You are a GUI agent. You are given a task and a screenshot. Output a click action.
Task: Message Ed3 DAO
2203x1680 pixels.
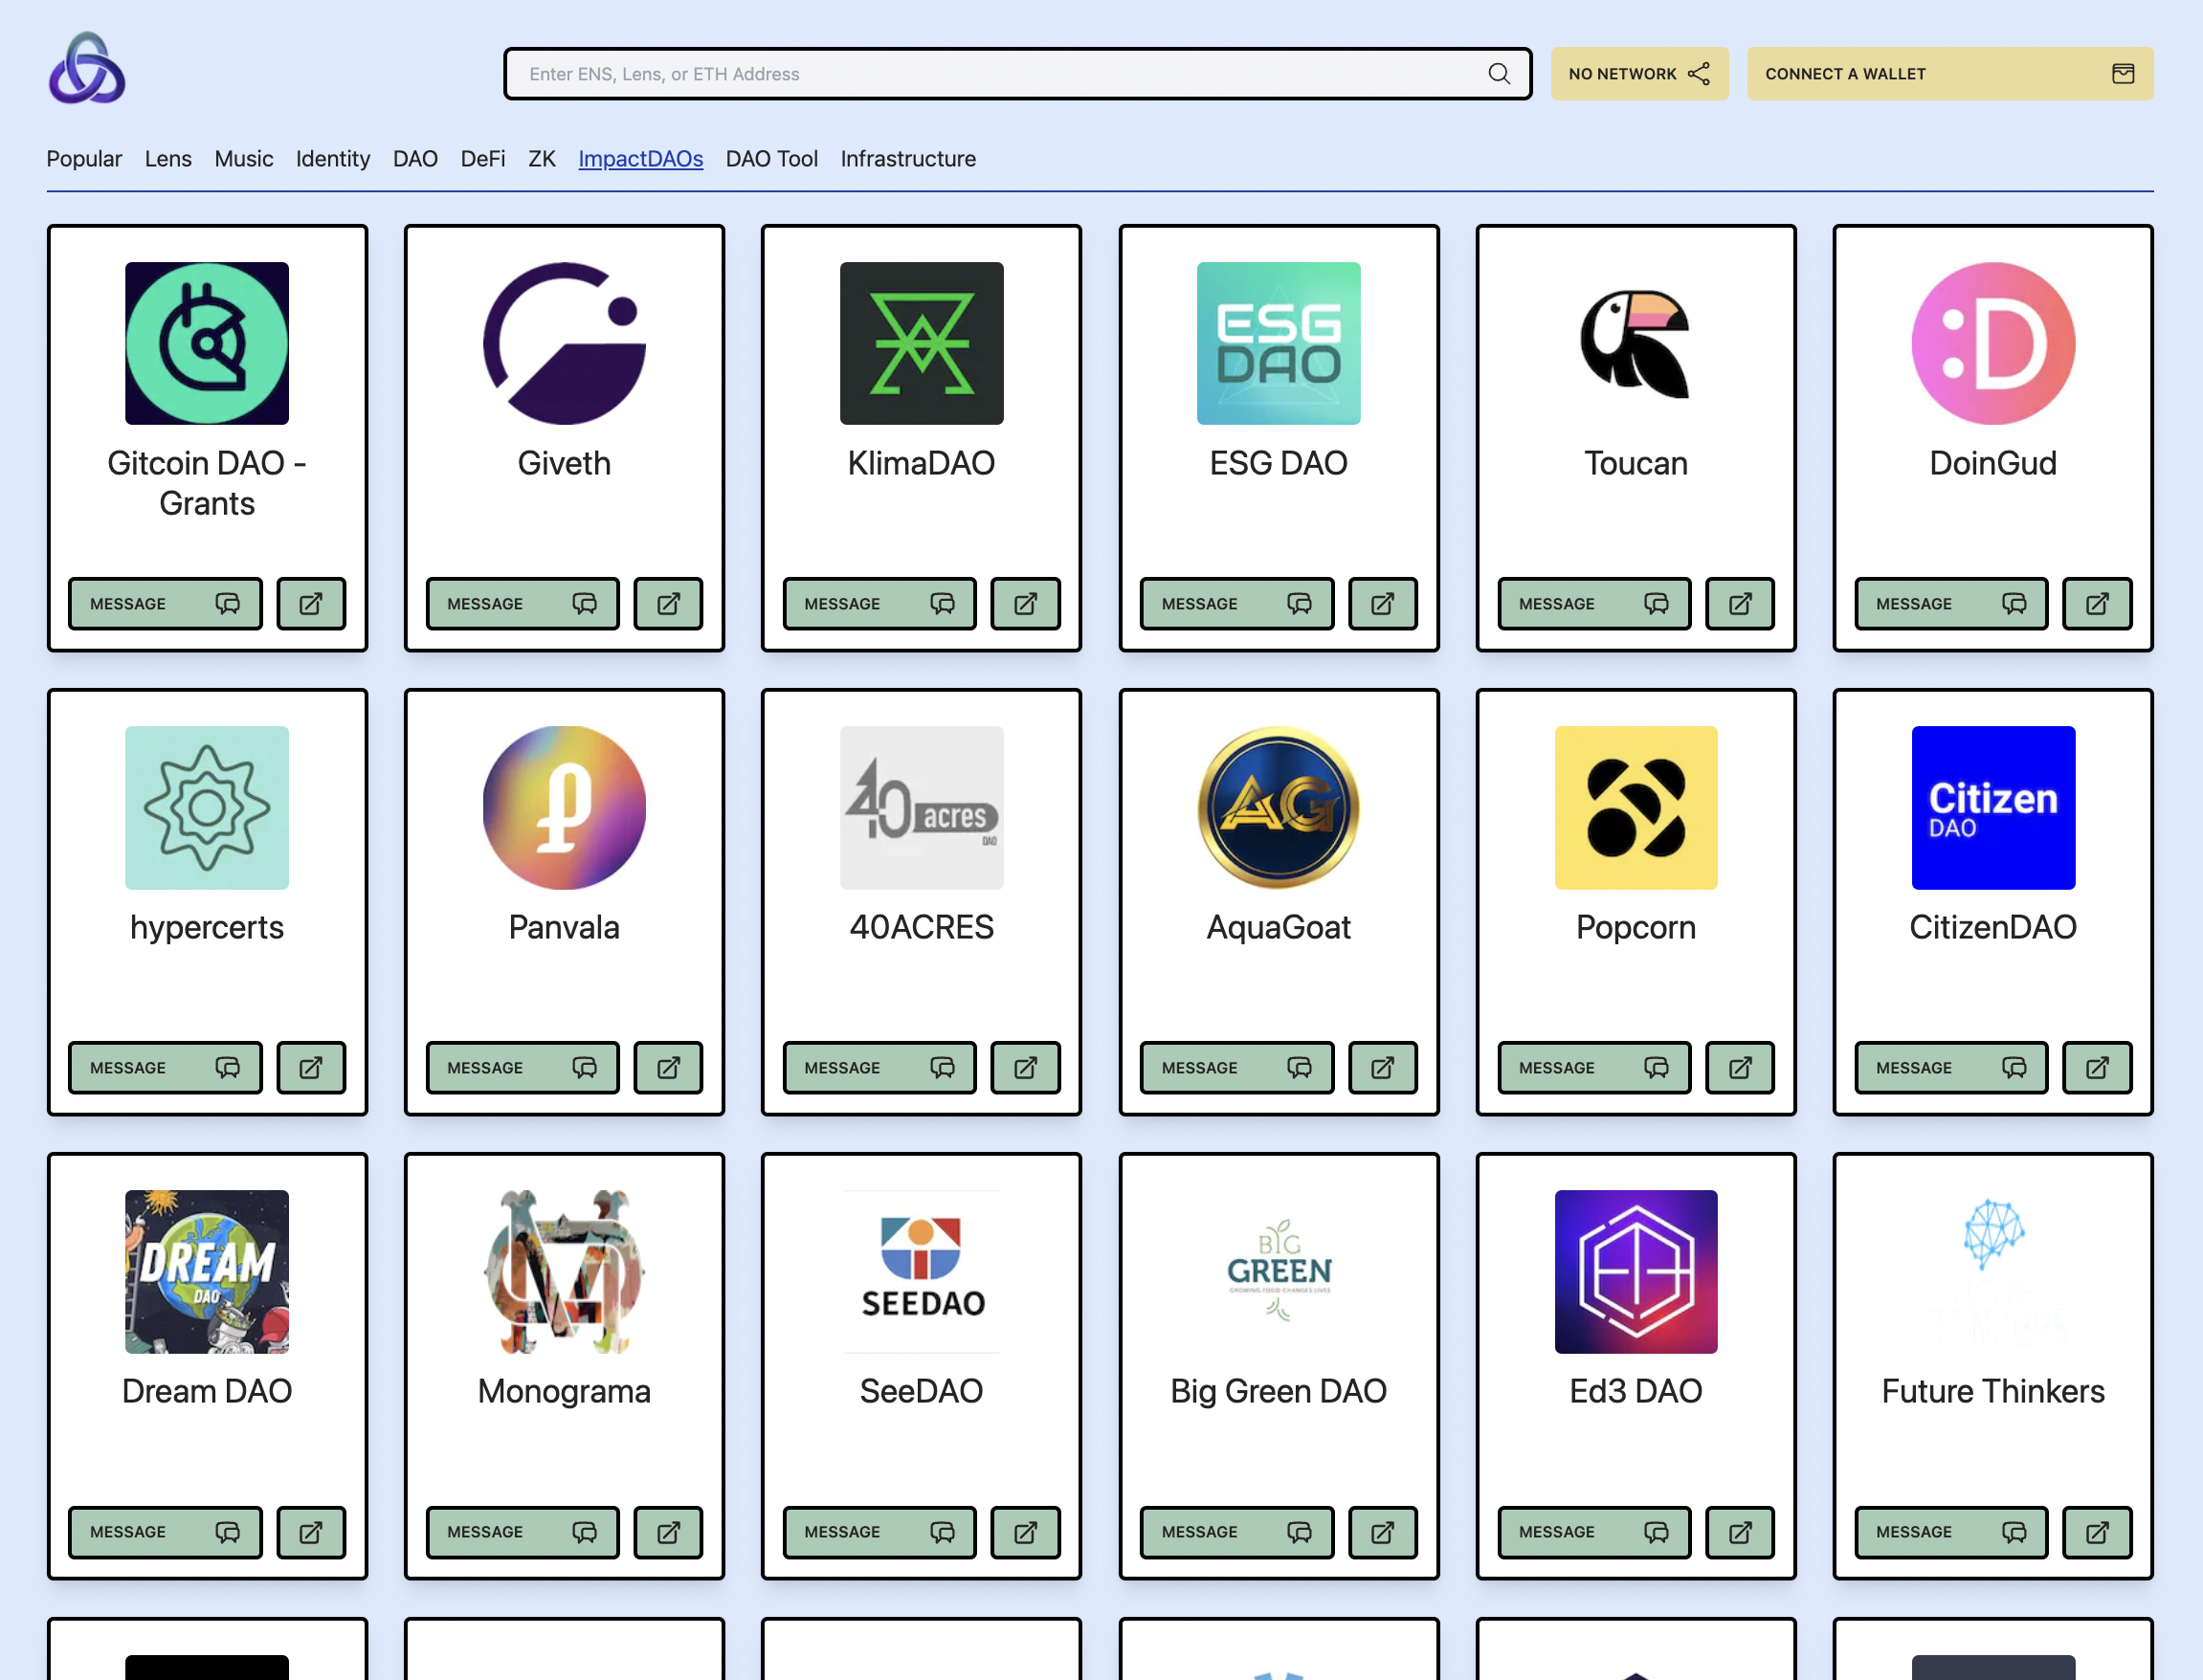1594,1531
